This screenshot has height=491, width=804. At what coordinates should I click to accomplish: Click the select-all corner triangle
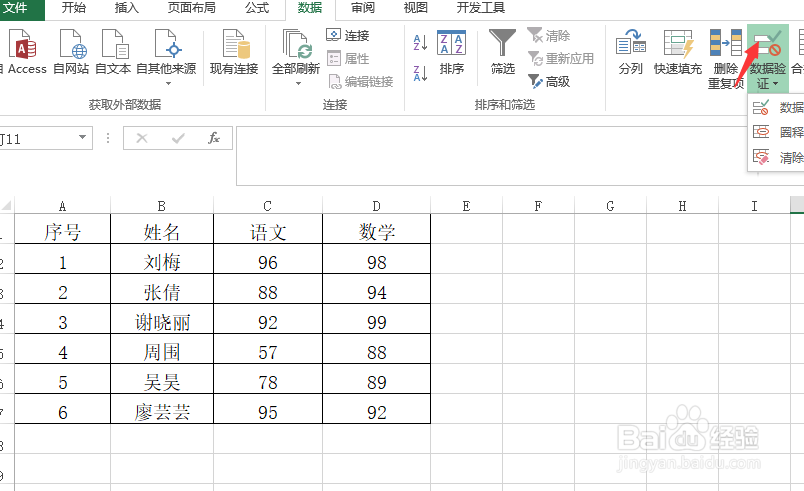pos(7,206)
